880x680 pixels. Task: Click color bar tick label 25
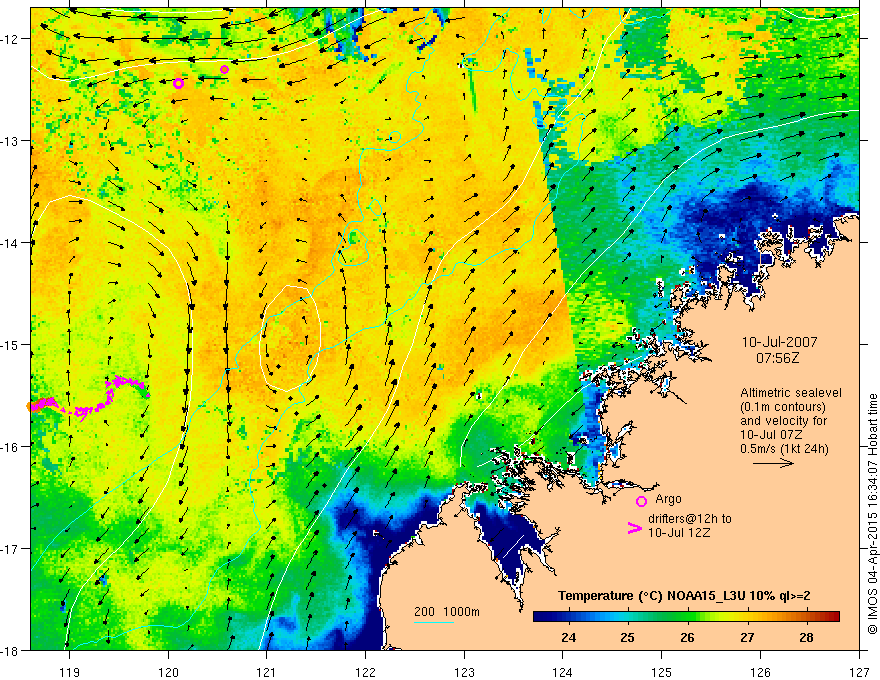pyautogui.click(x=627, y=637)
